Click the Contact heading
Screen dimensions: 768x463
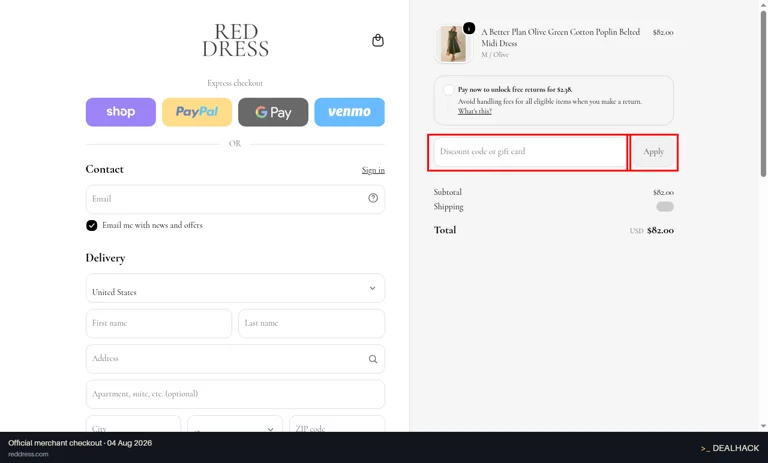[104, 169]
